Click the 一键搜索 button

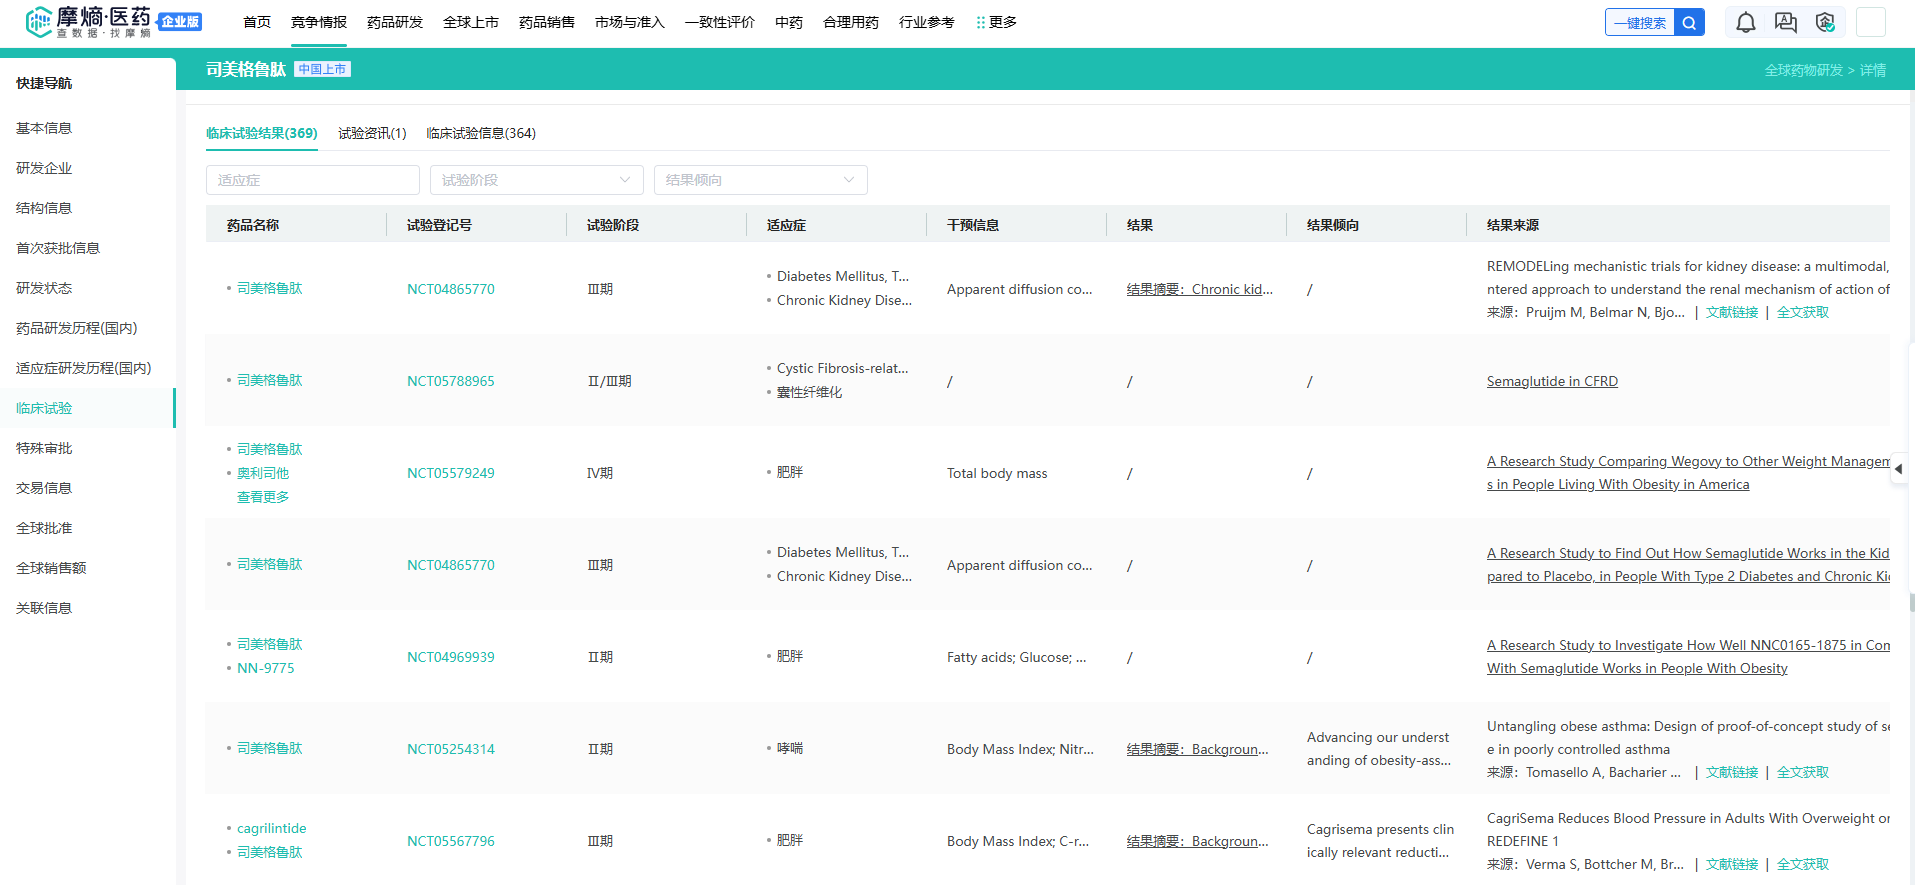[1640, 22]
